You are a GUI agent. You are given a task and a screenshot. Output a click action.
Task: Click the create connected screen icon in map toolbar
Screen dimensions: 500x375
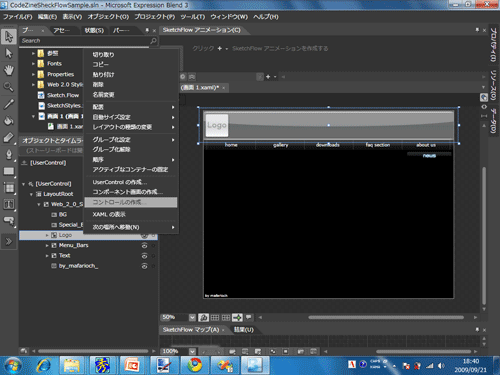point(232,351)
